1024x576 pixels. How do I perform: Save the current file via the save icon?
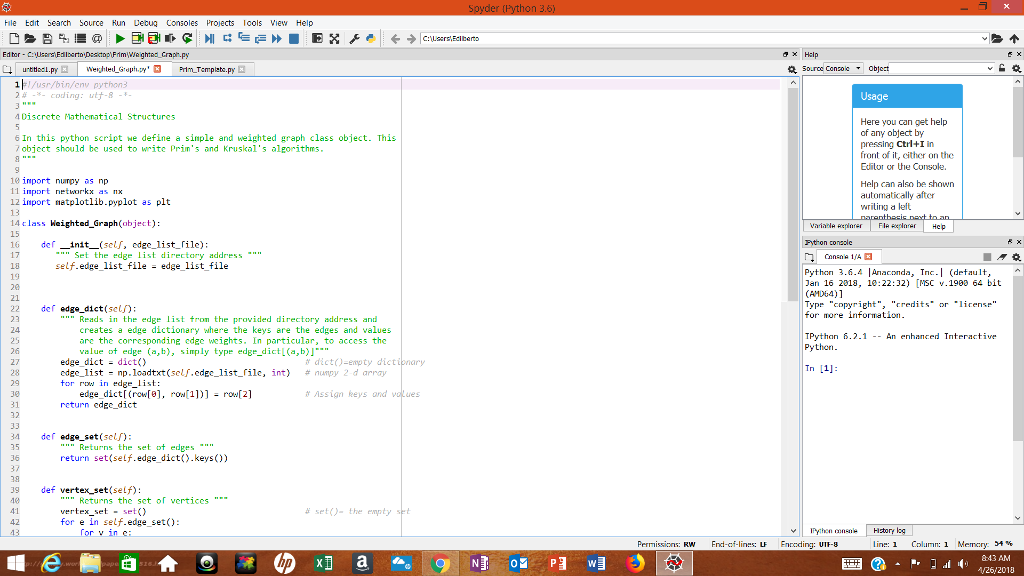47,38
